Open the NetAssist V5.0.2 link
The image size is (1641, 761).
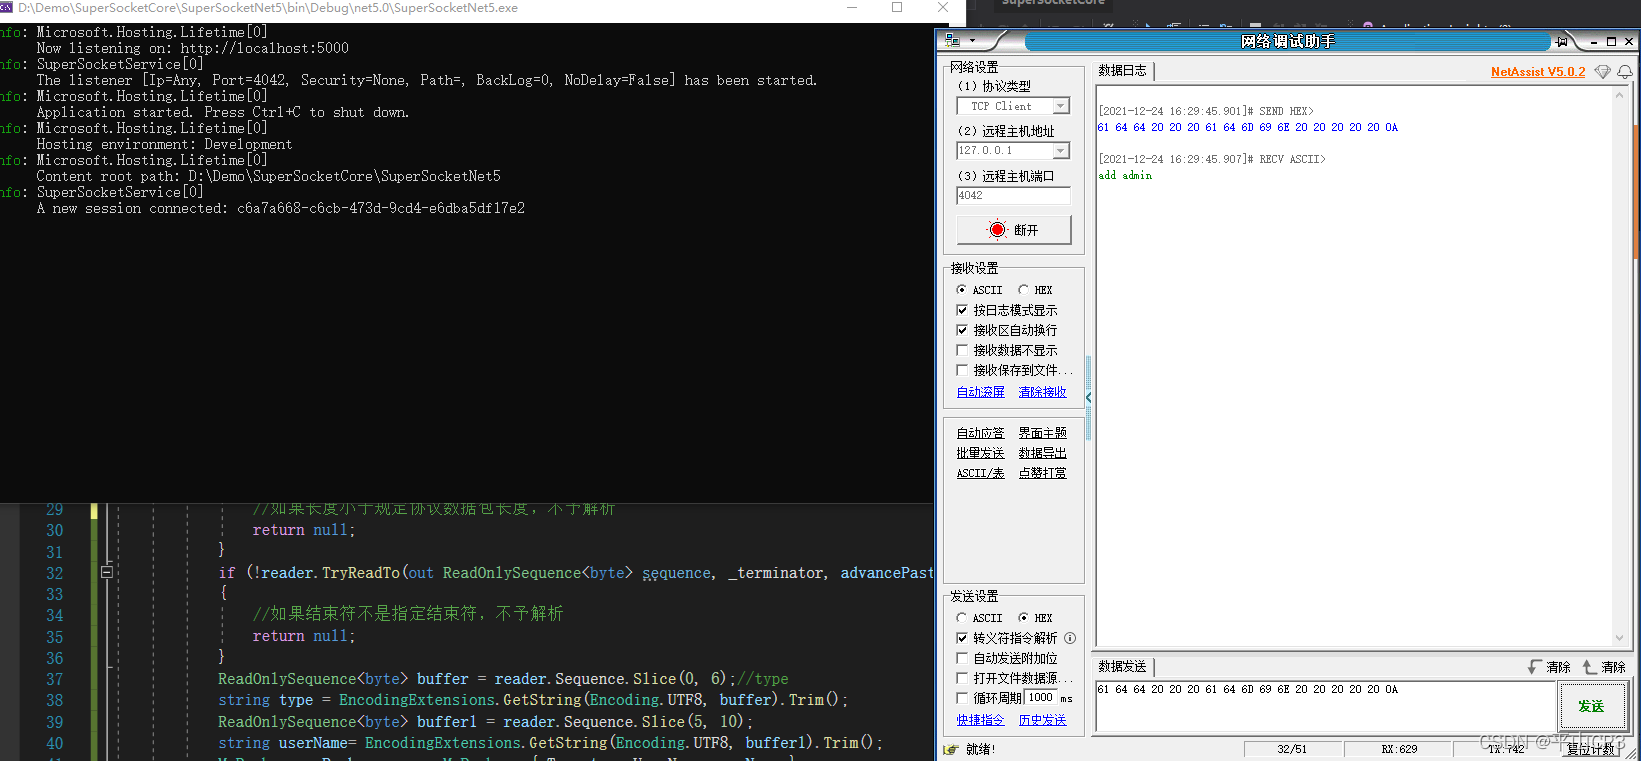(1538, 72)
